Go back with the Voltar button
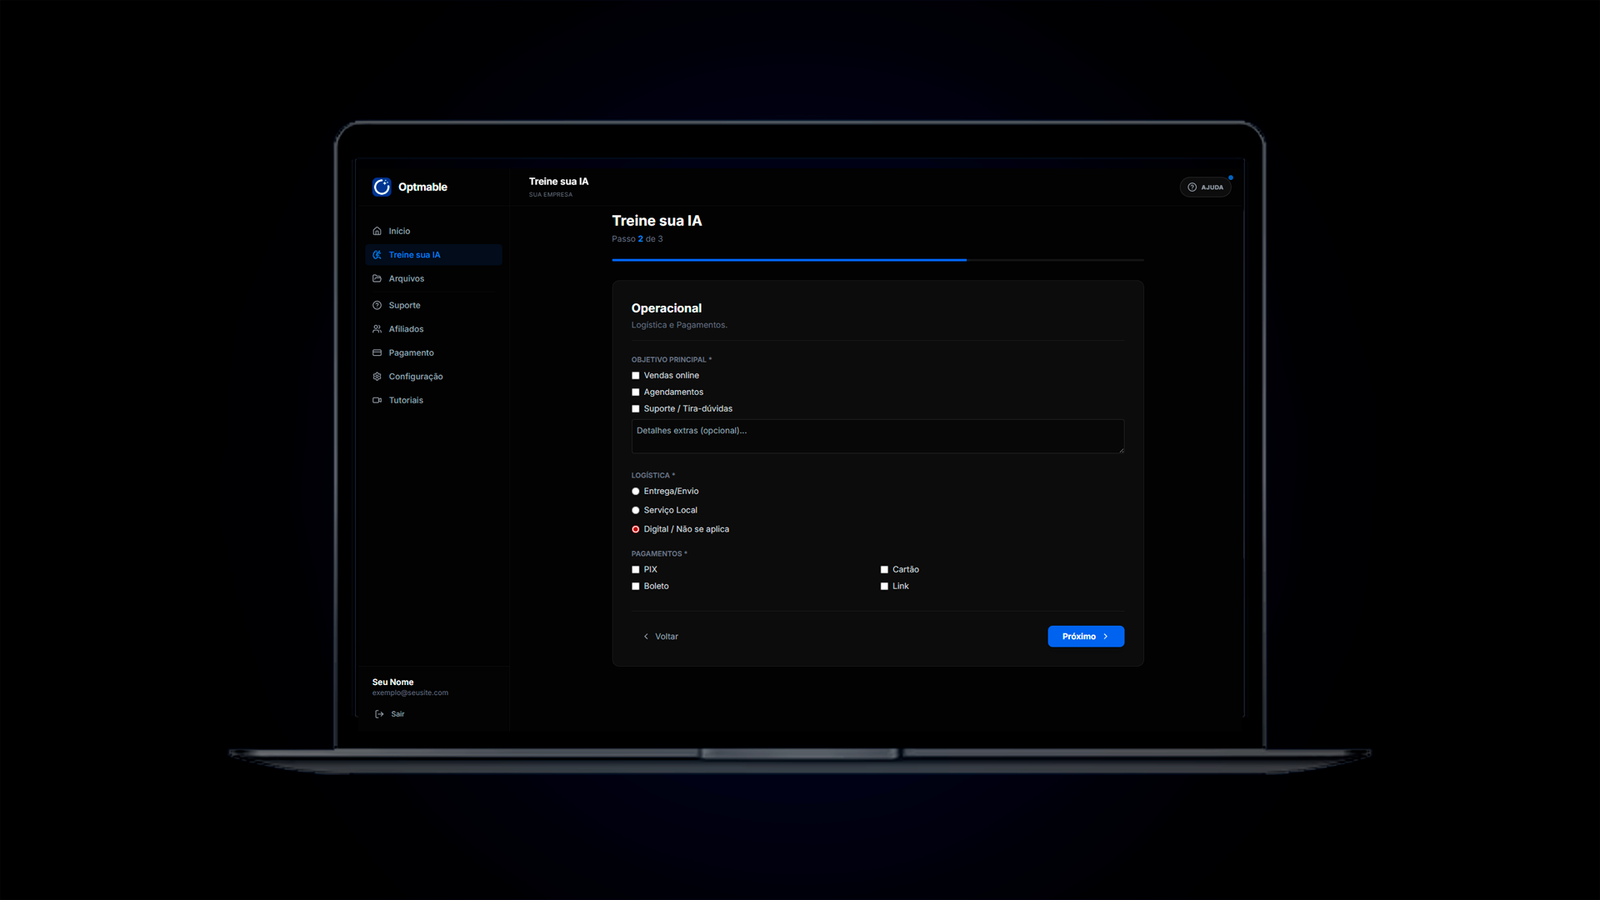 (661, 637)
